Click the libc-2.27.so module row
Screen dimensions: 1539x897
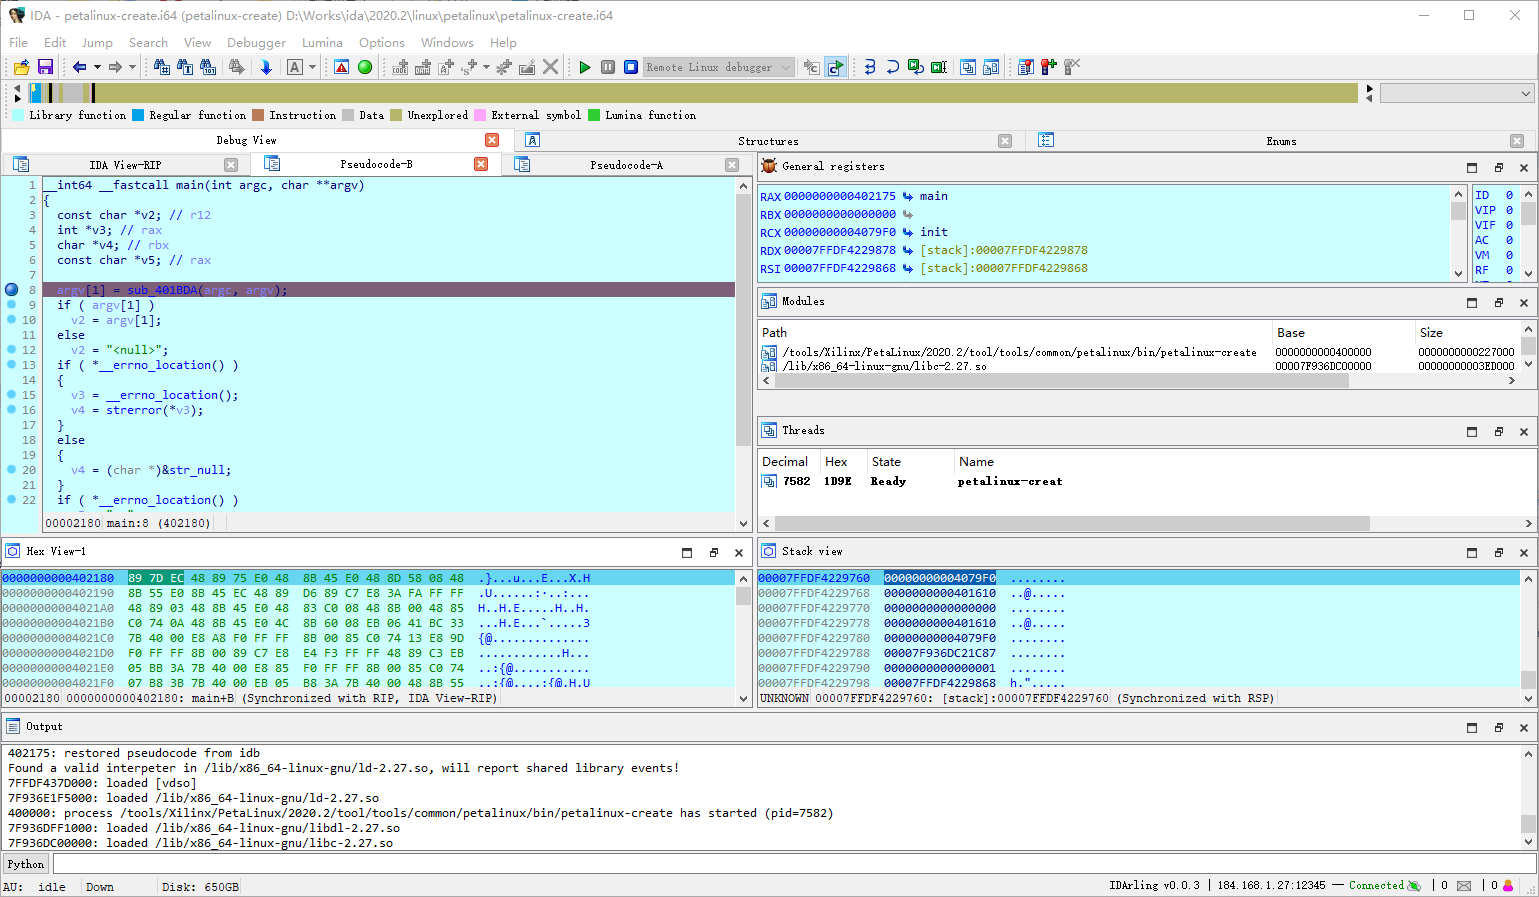point(1140,366)
